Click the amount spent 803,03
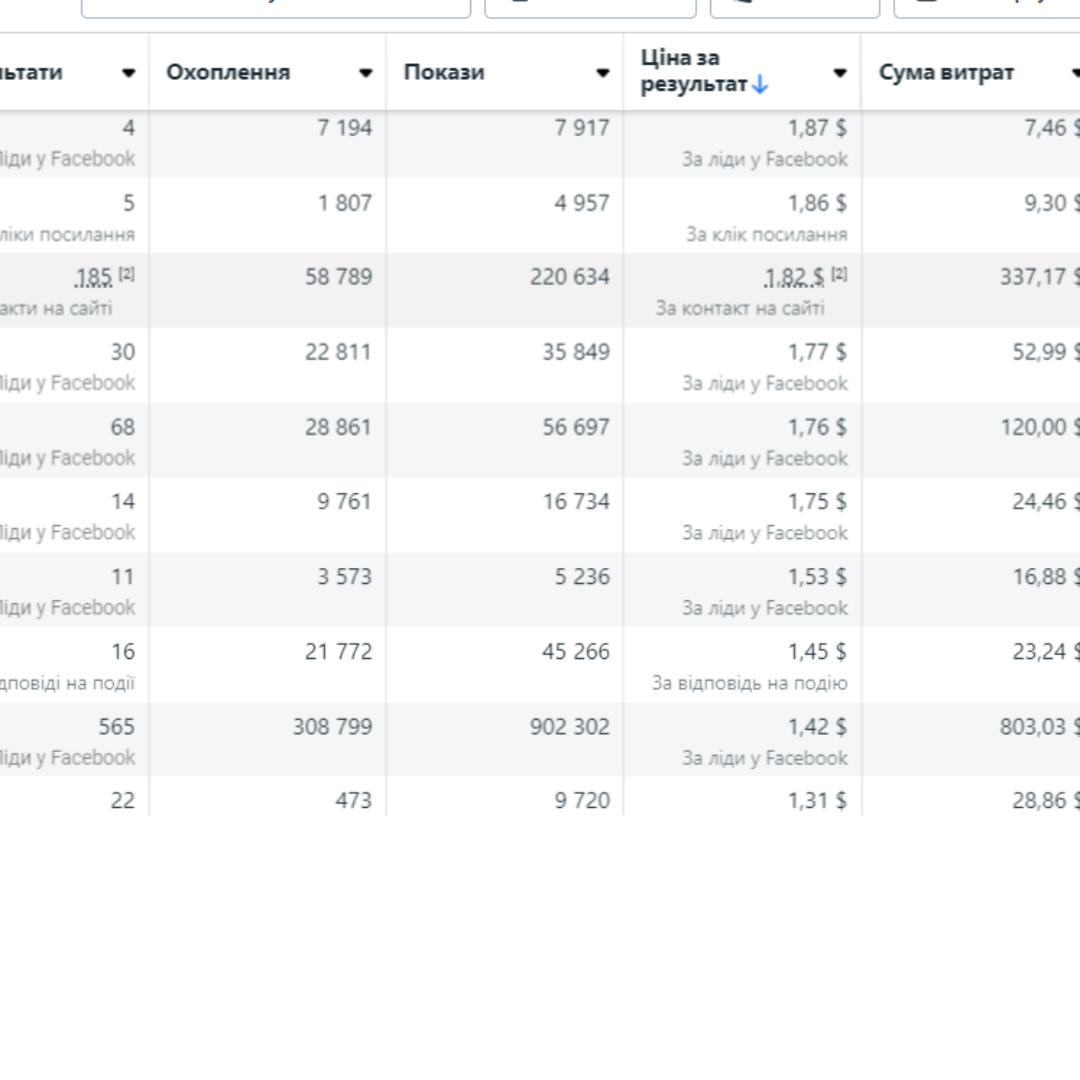 (x=1039, y=727)
